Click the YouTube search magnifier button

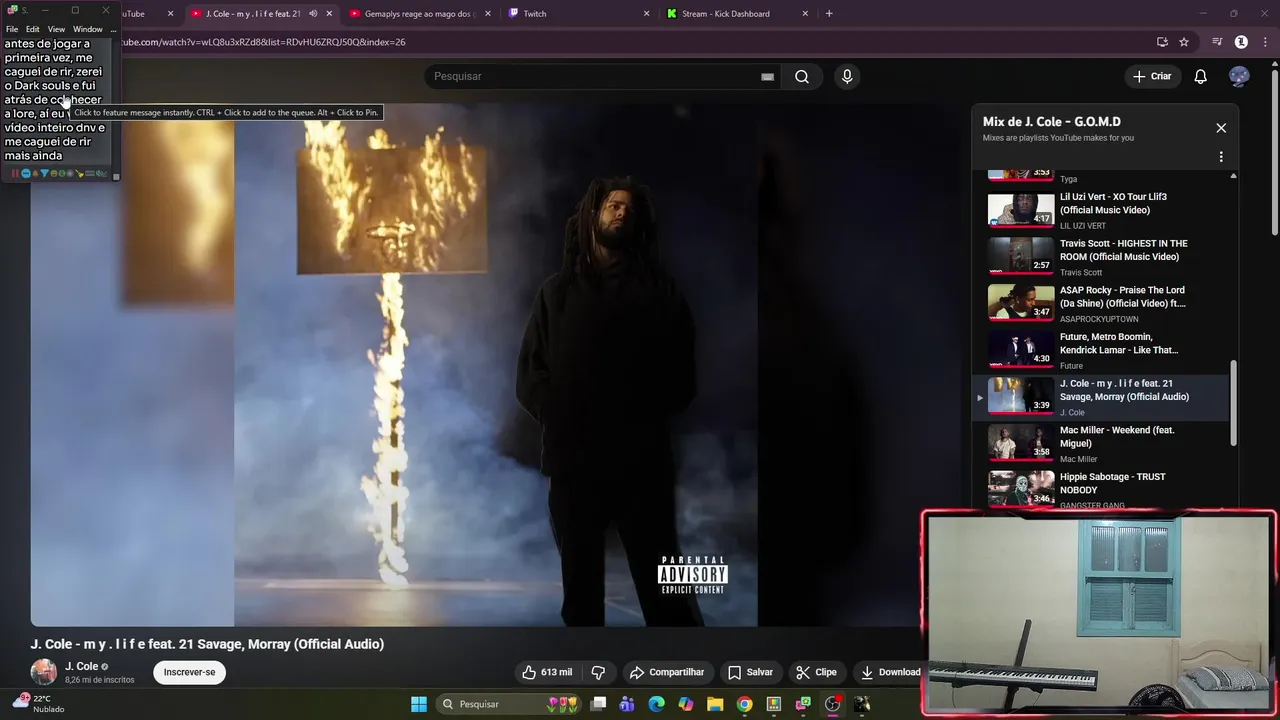(x=802, y=77)
